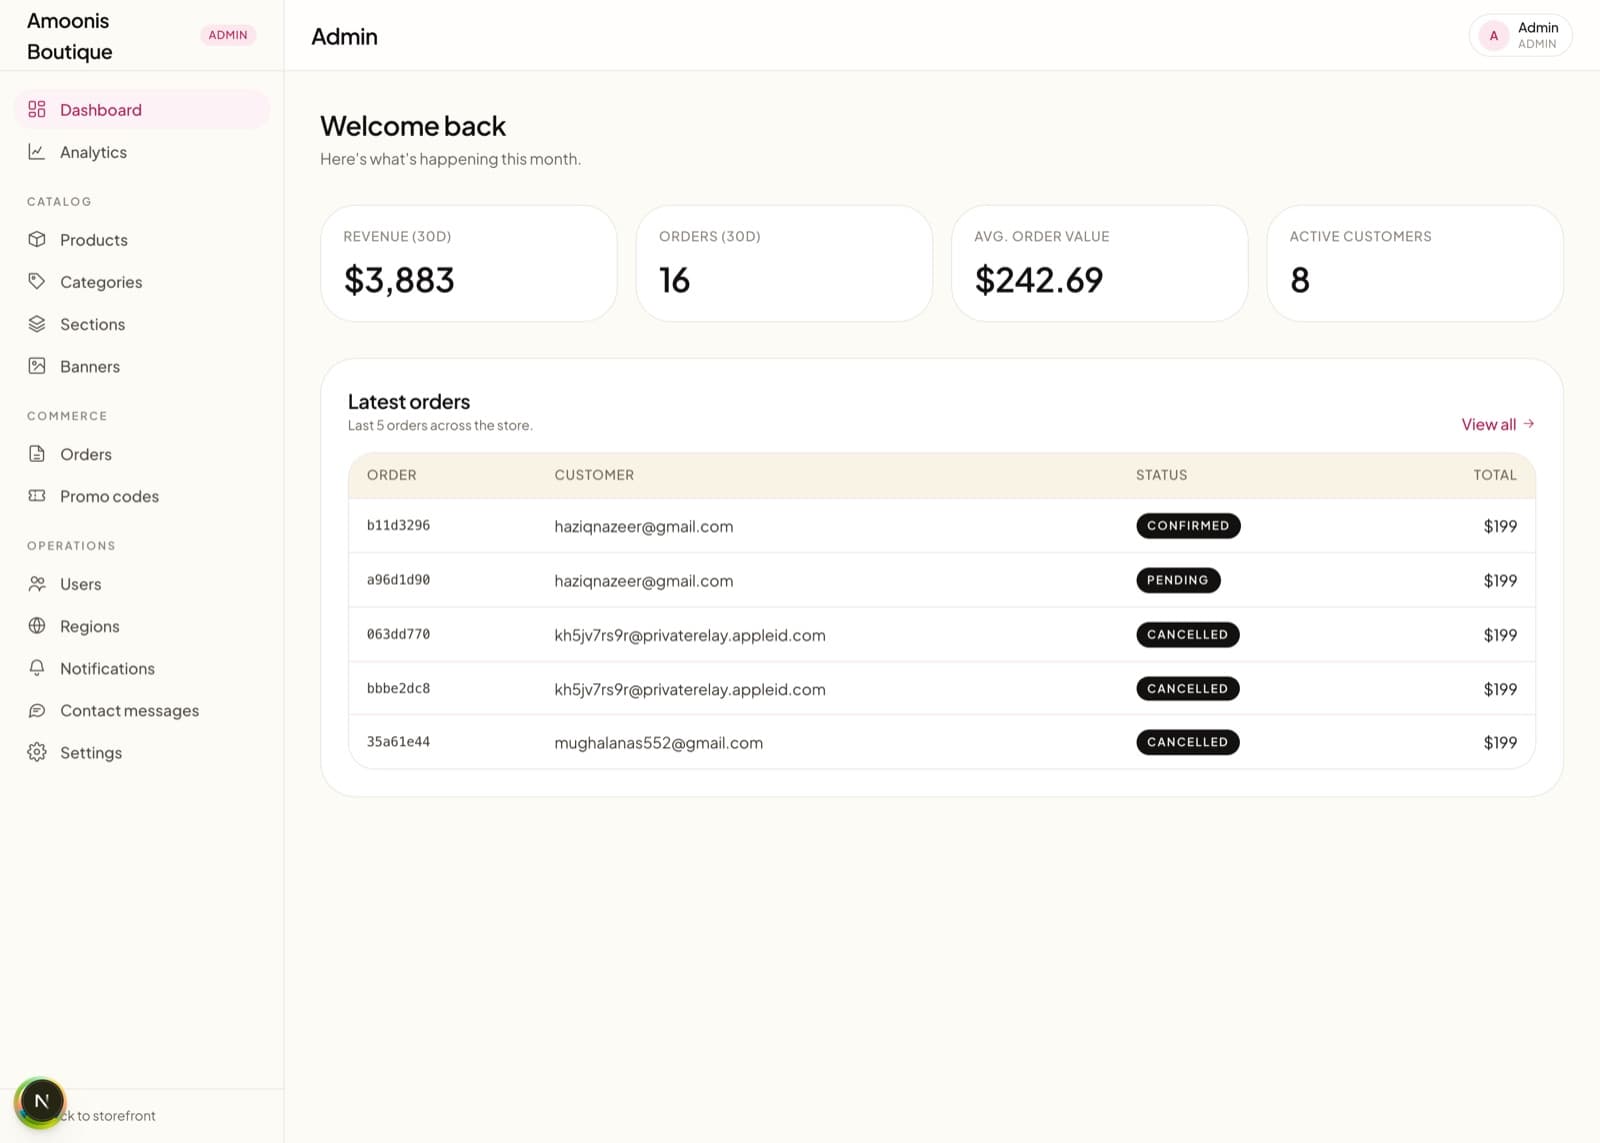This screenshot has width=1600, height=1143.
Task: Open Notifications page
Action: click(142, 668)
